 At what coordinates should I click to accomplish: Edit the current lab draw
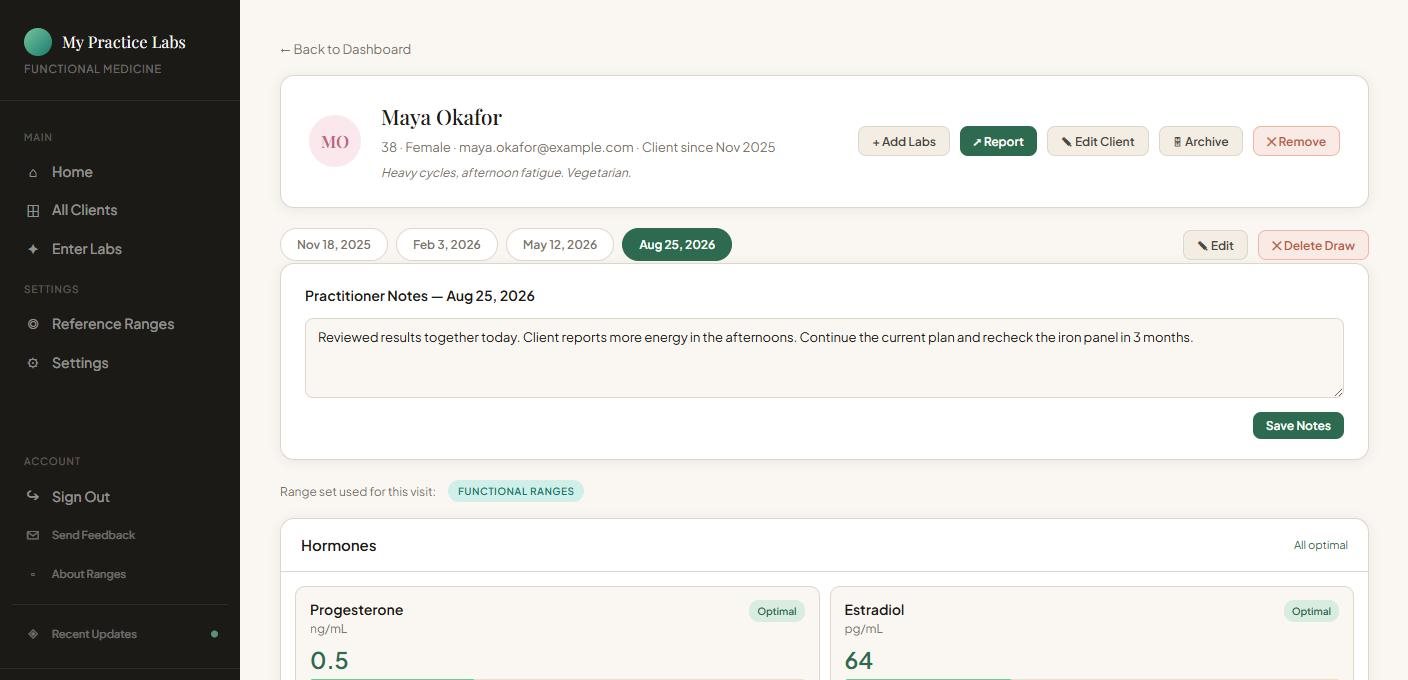1215,245
